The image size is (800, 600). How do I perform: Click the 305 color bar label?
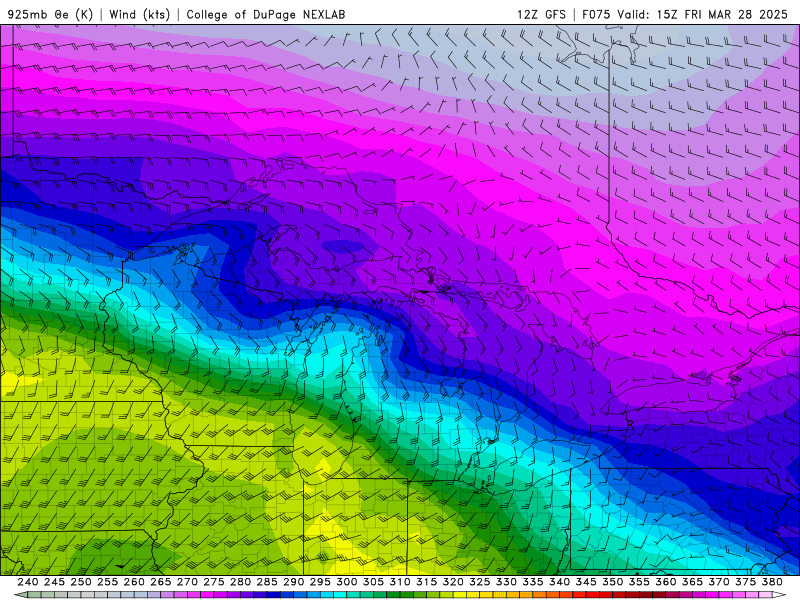[x=373, y=582]
